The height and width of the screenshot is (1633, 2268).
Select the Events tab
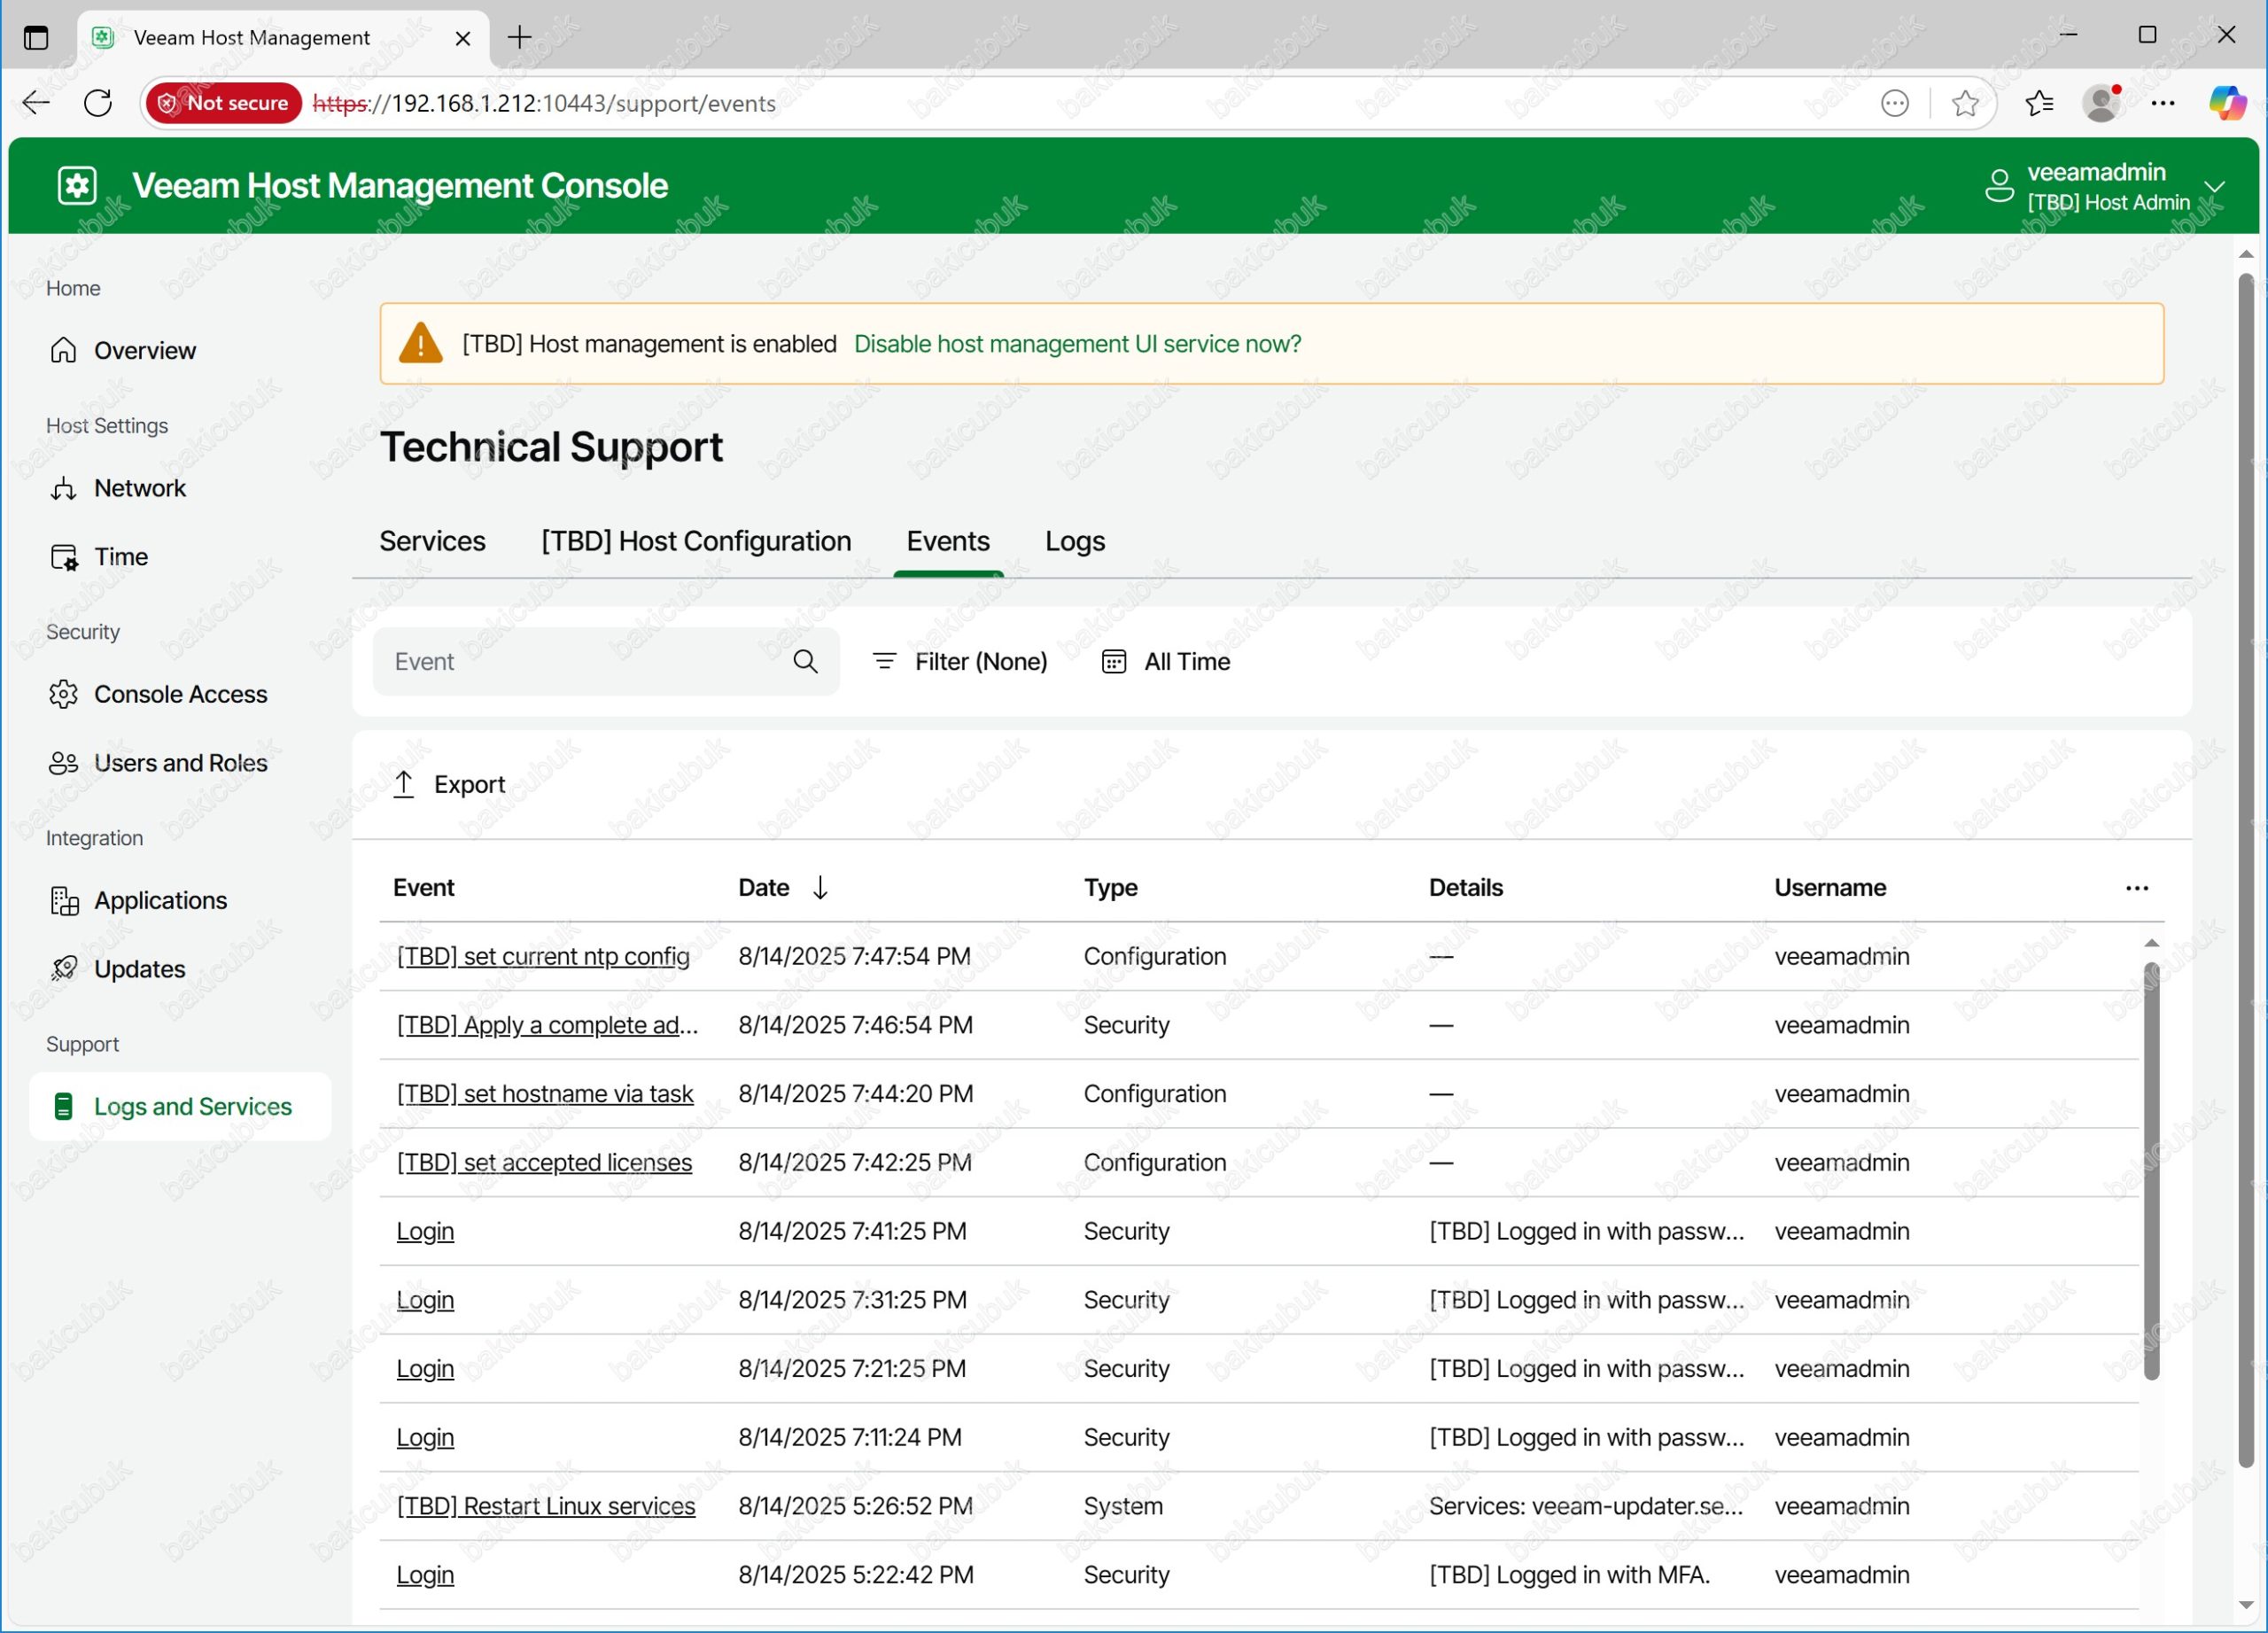click(948, 541)
